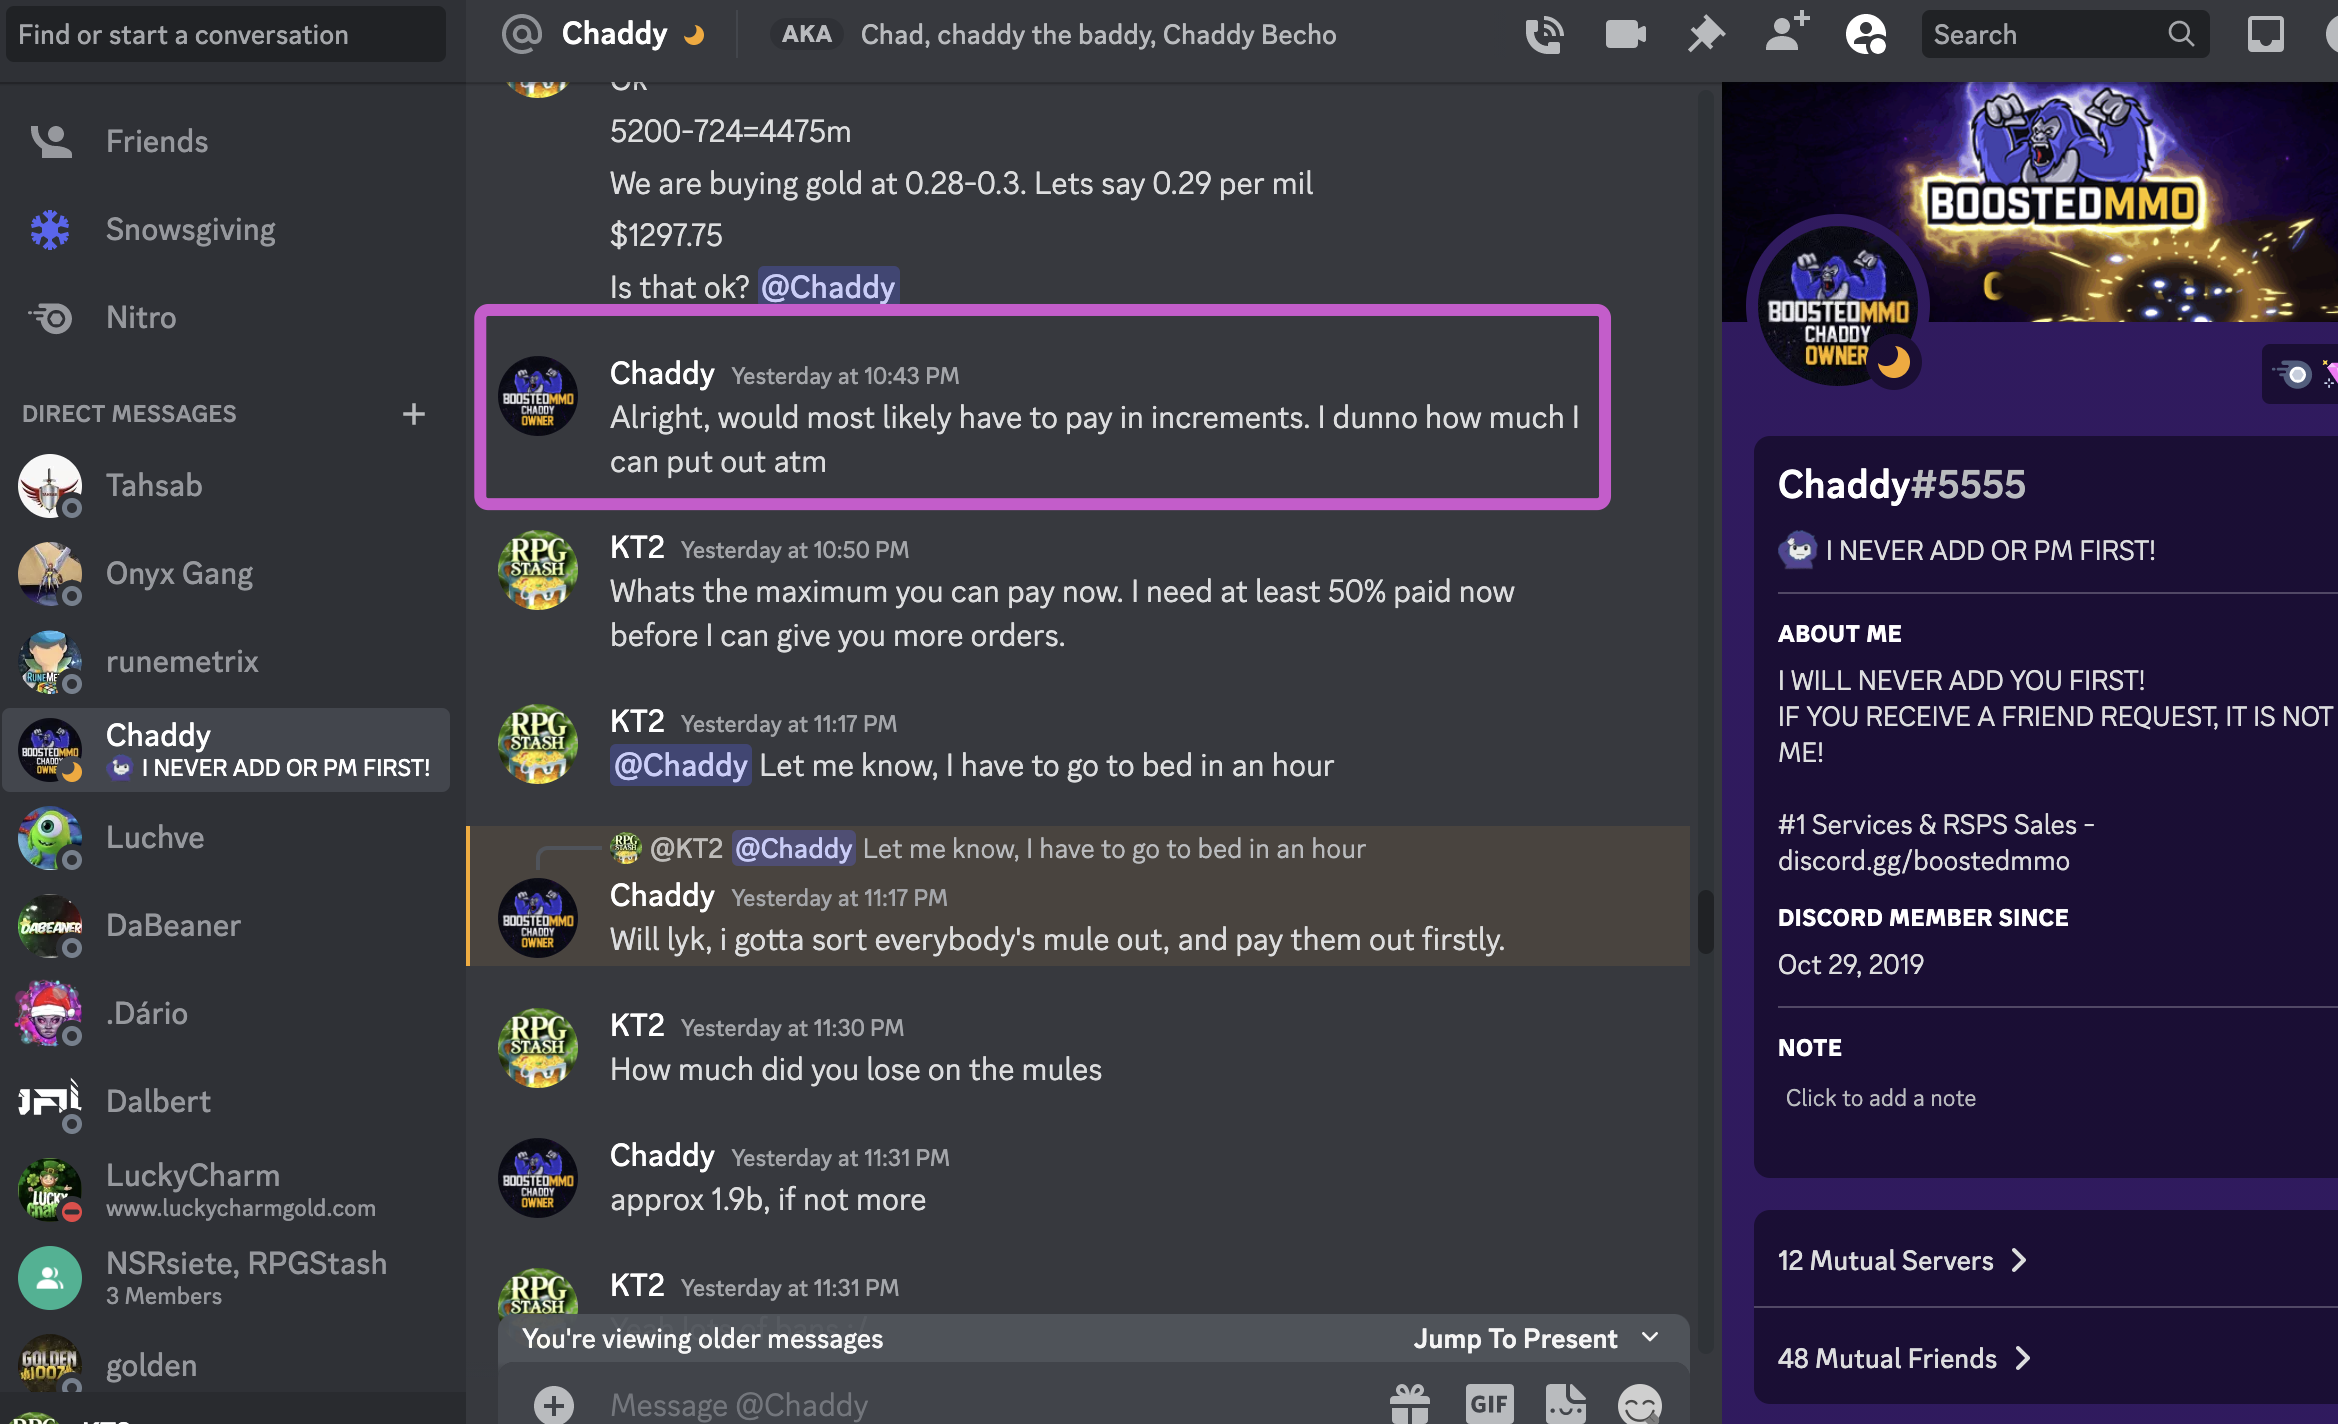Open the sticker picker icon
The image size is (2338, 1424).
[x=1566, y=1404]
